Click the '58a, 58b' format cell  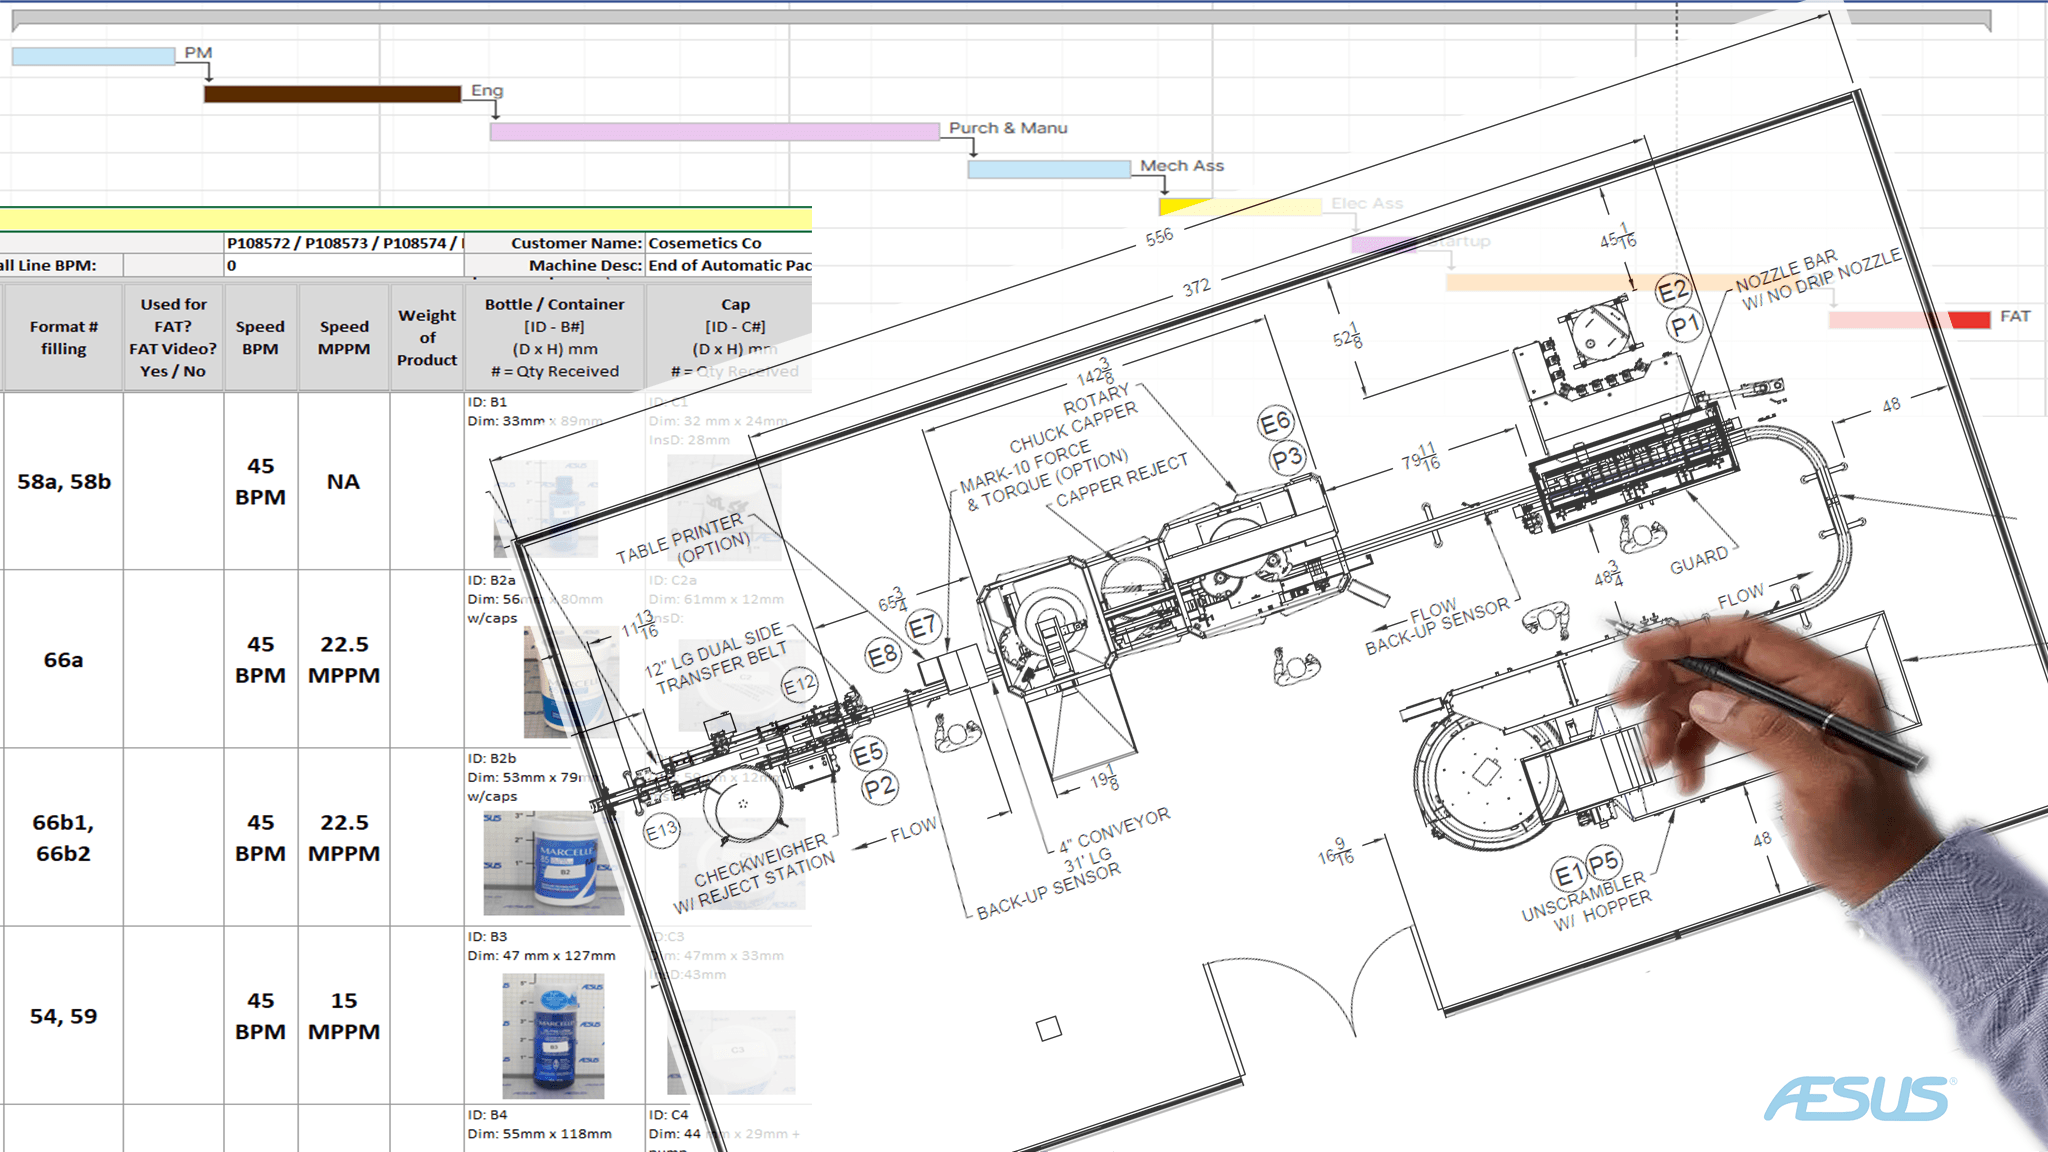[x=64, y=481]
